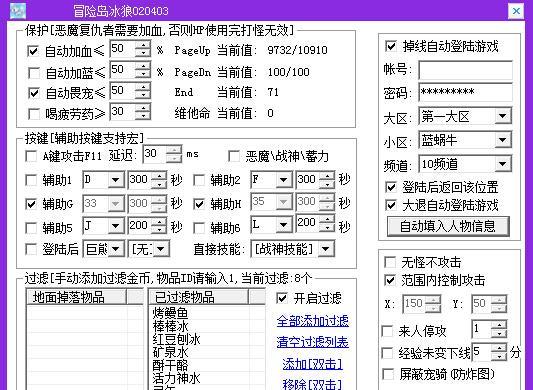Select the 地面掉落物品 column header
The height and width of the screenshot is (390, 533).
coord(76,297)
